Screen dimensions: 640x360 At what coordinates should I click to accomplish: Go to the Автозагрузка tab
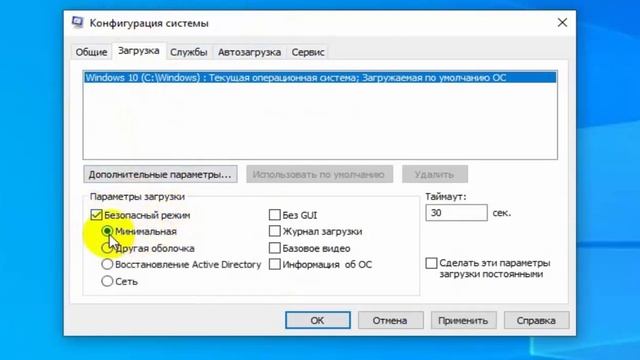[249, 52]
